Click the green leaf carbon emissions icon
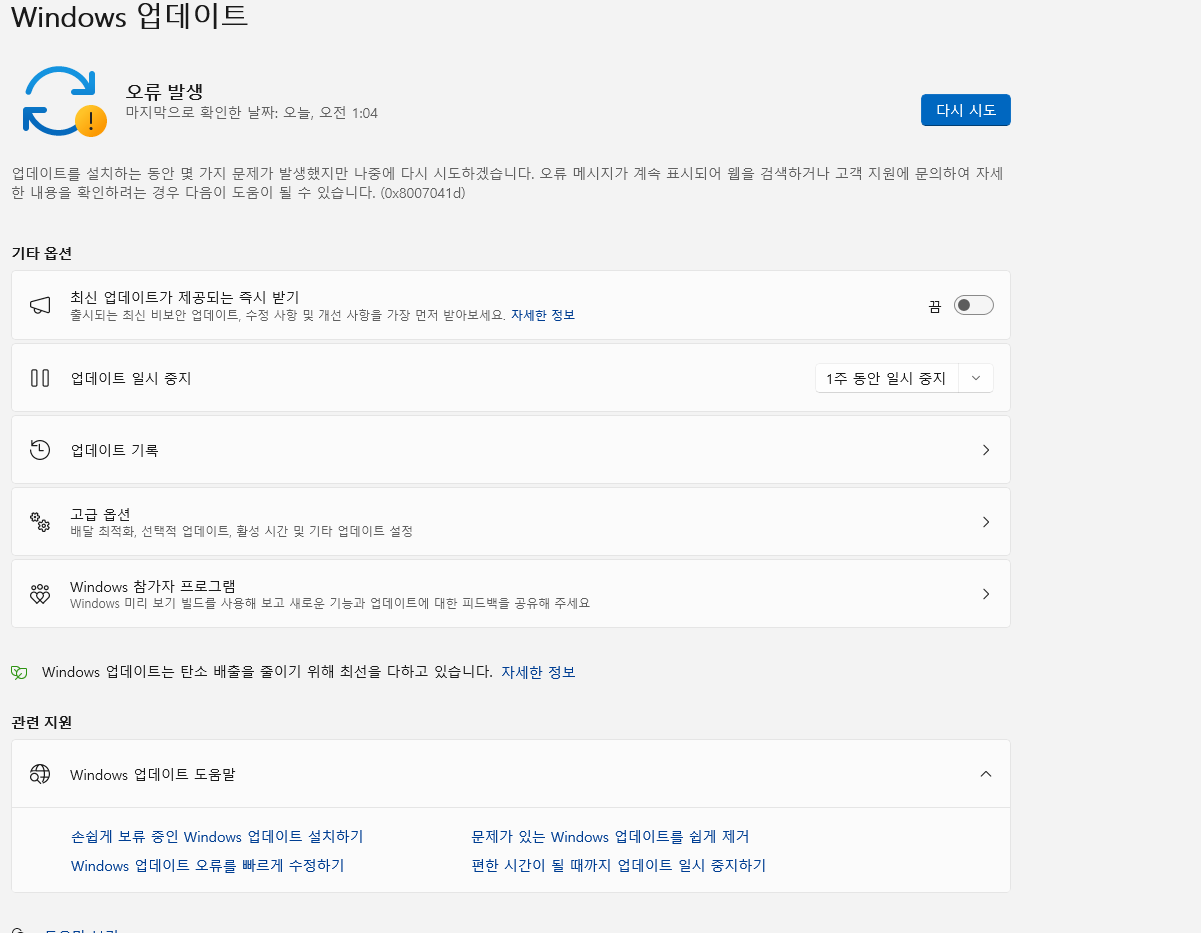 (x=19, y=672)
